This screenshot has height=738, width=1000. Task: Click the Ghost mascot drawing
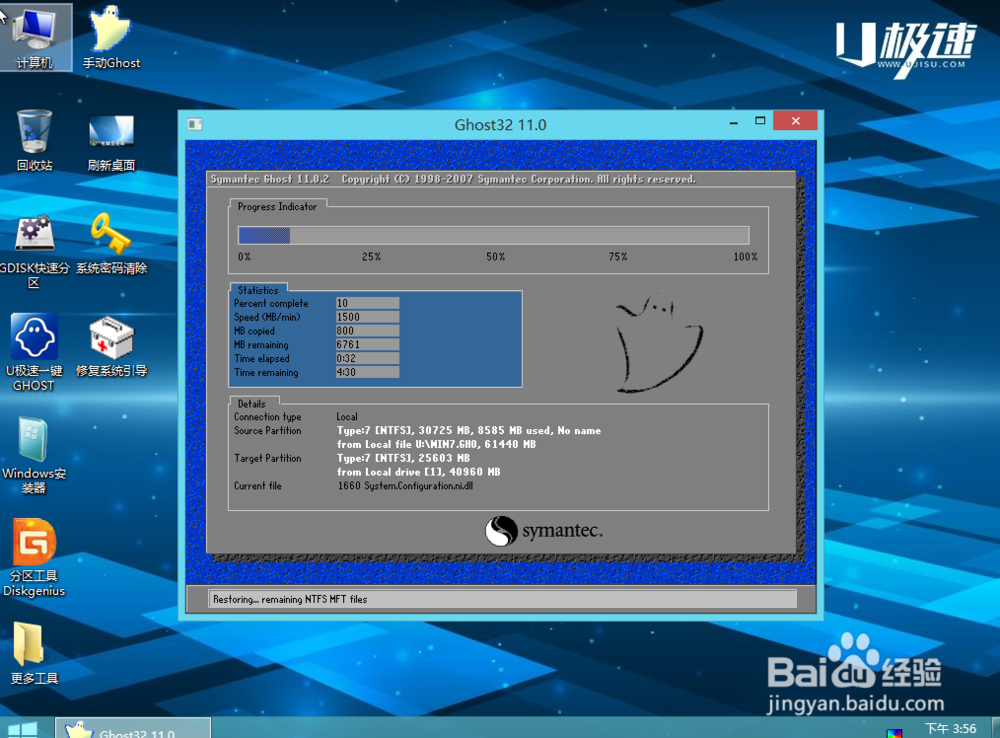point(658,343)
